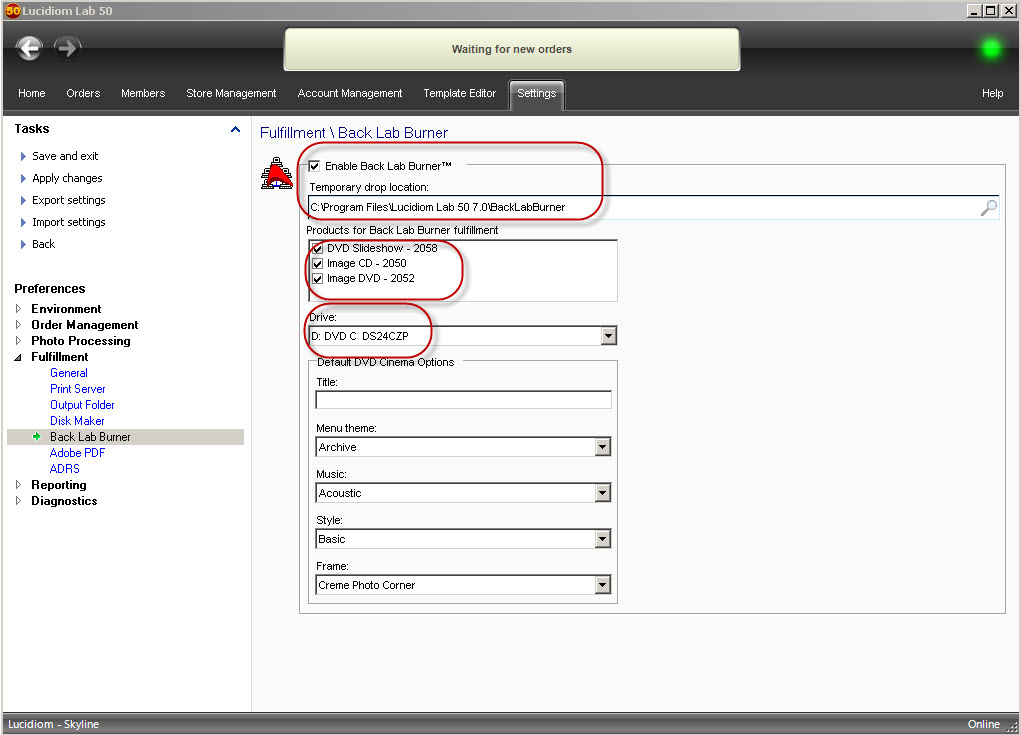Click the Online status text
The image size is (1021, 735).
click(x=983, y=724)
